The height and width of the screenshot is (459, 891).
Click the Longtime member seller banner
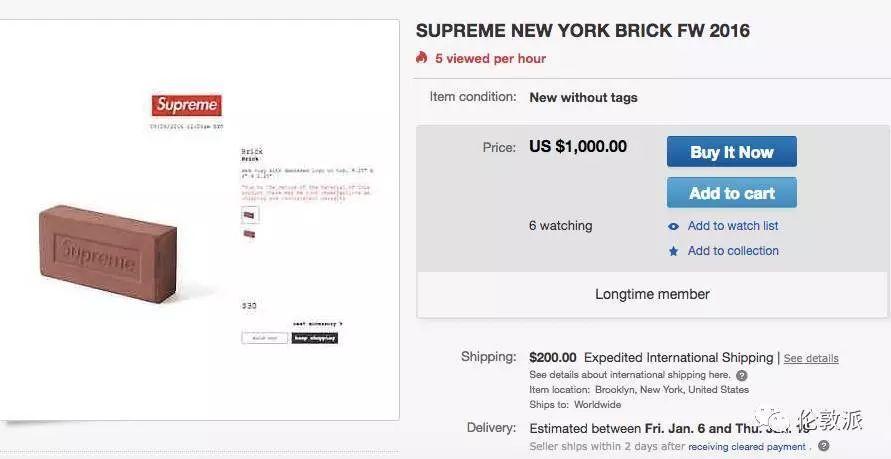pyautogui.click(x=652, y=294)
